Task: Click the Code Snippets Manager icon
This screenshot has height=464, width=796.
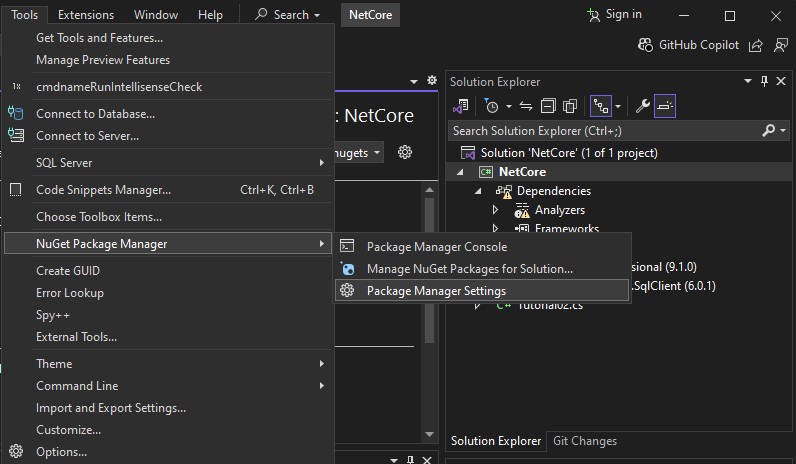Action: click(16, 190)
